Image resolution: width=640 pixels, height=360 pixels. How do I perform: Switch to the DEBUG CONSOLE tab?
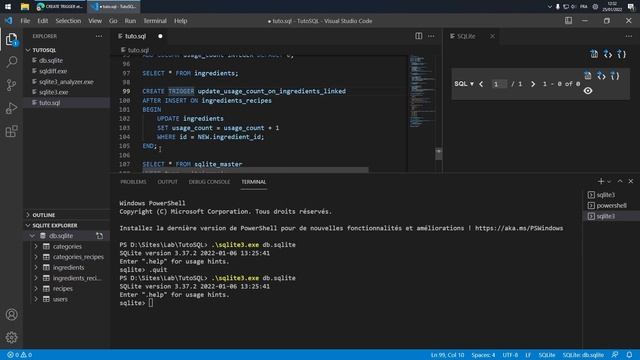(209, 182)
